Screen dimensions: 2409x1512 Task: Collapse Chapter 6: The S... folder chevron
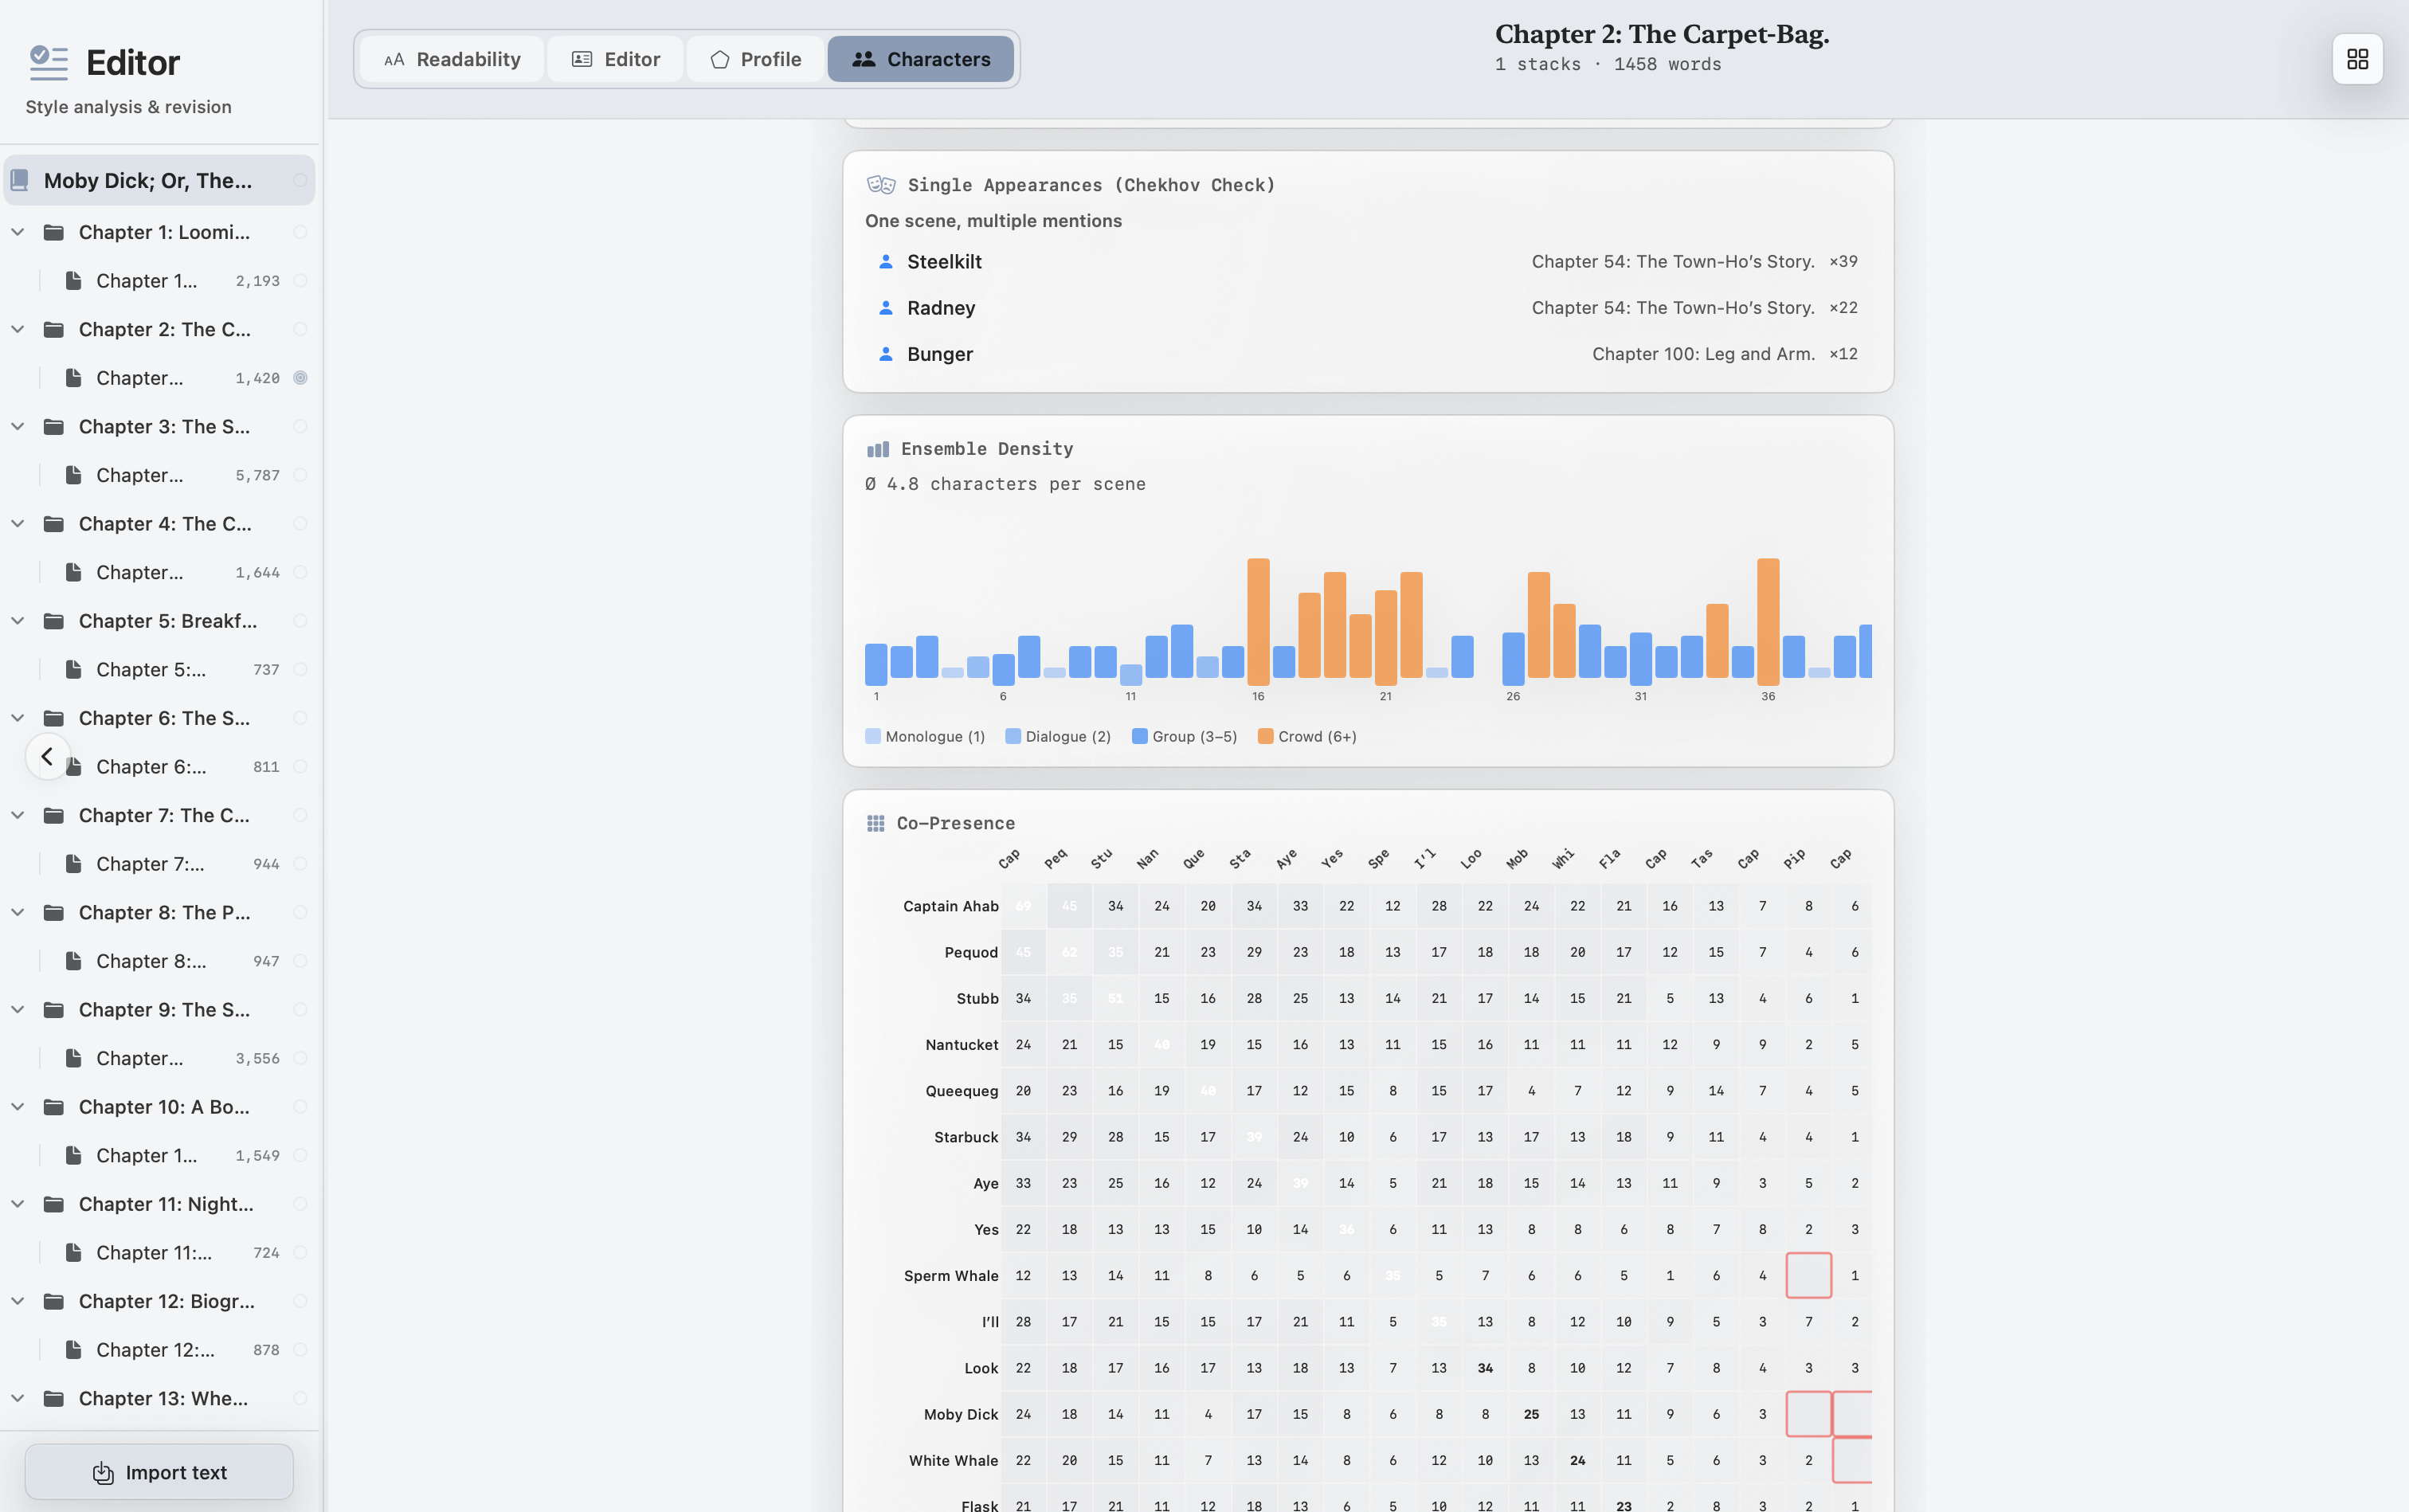[x=17, y=718]
